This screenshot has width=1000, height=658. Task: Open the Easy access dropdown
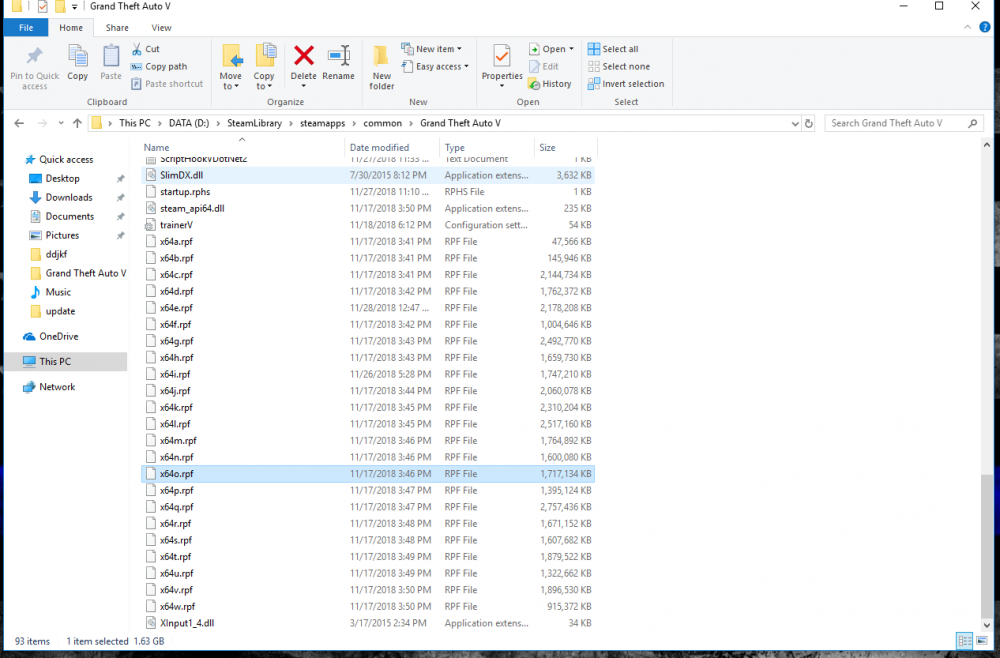(x=435, y=66)
